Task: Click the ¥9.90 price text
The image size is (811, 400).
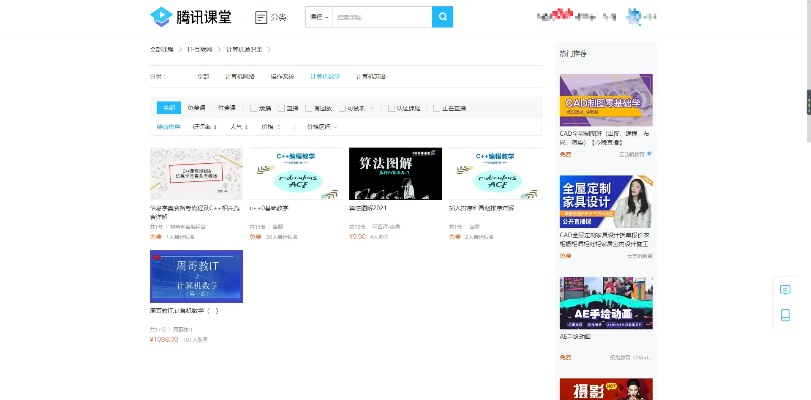Action: click(x=357, y=236)
